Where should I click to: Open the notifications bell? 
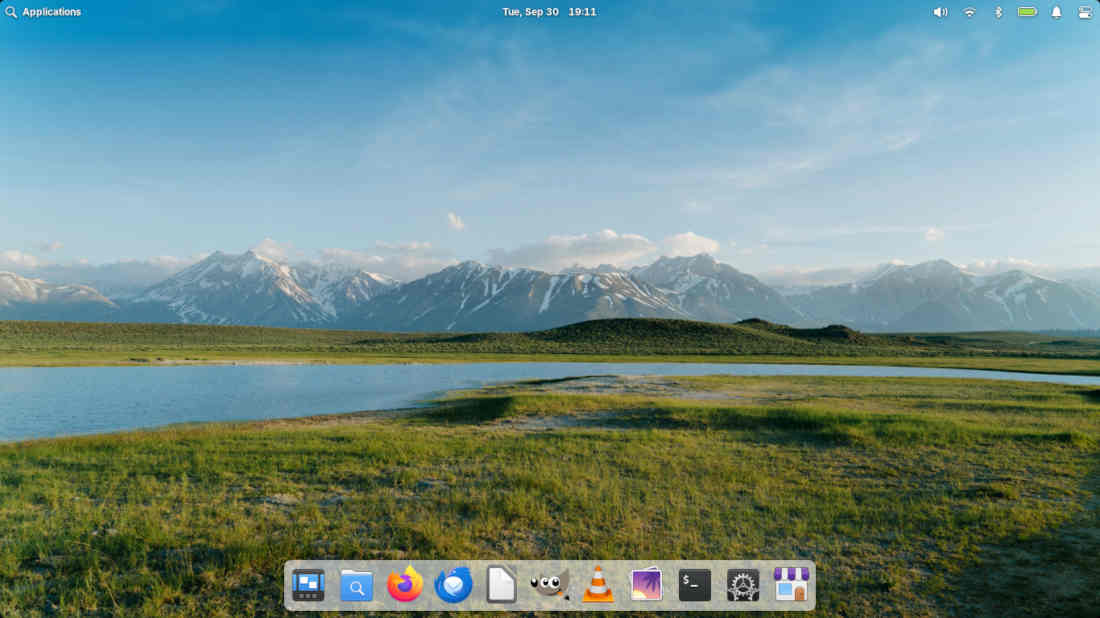pyautogui.click(x=1056, y=12)
